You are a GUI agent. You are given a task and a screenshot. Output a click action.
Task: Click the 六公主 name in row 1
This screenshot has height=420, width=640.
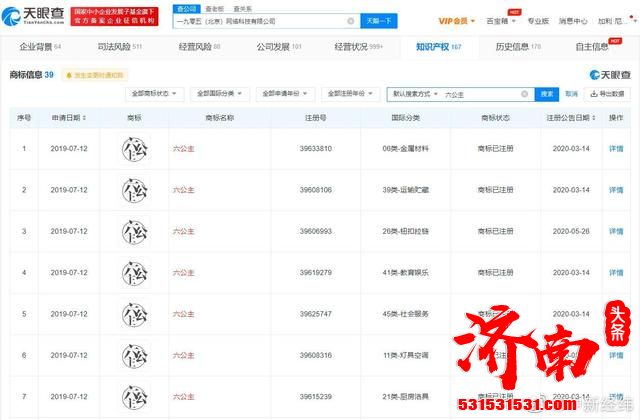[184, 149]
